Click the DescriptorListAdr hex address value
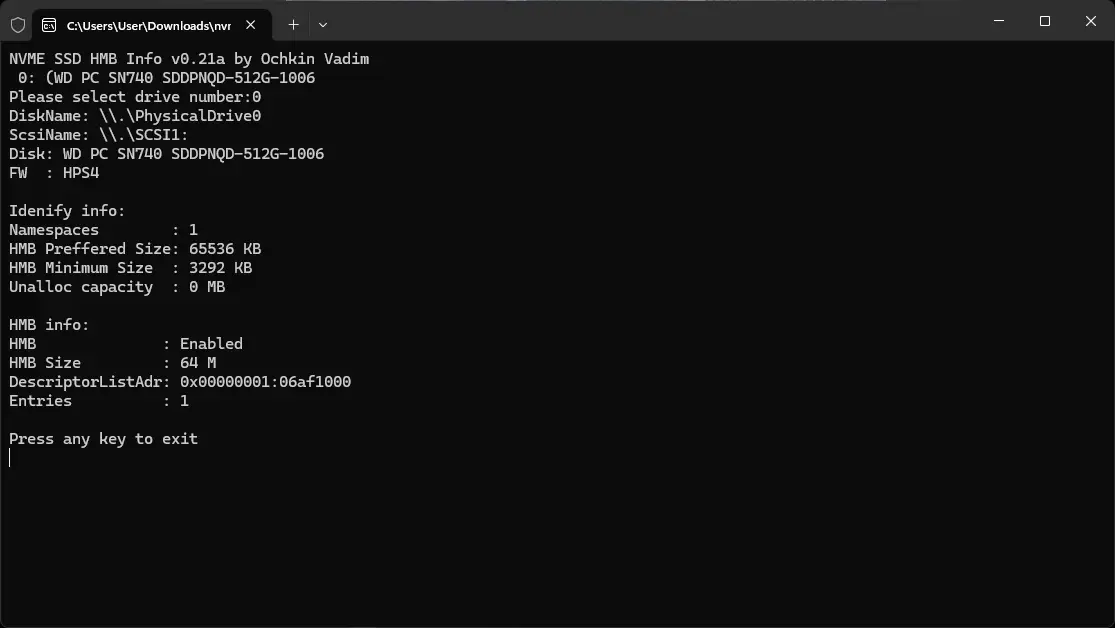Viewport: 1115px width, 628px height. tap(265, 382)
